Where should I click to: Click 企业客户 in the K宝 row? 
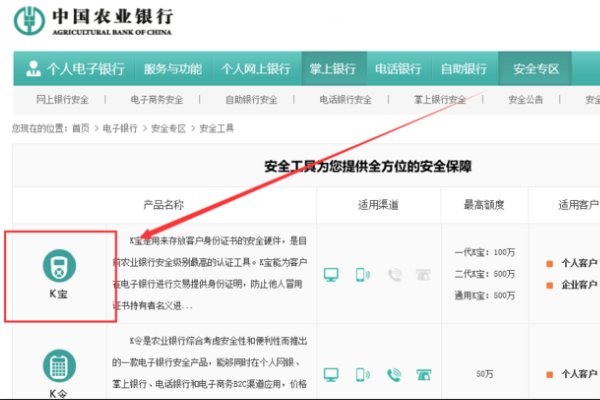coord(579,285)
